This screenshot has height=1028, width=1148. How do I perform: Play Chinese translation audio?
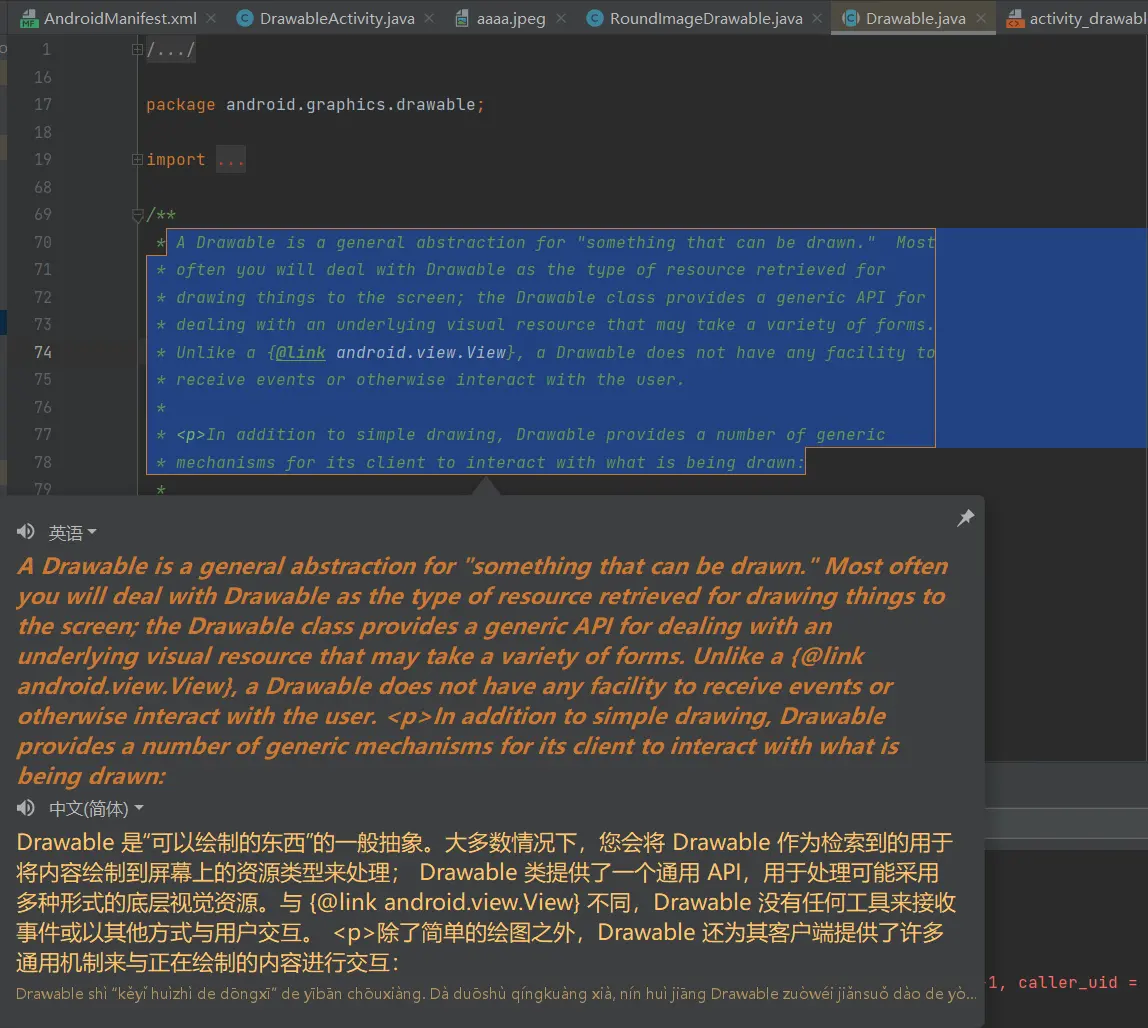(x=26, y=808)
